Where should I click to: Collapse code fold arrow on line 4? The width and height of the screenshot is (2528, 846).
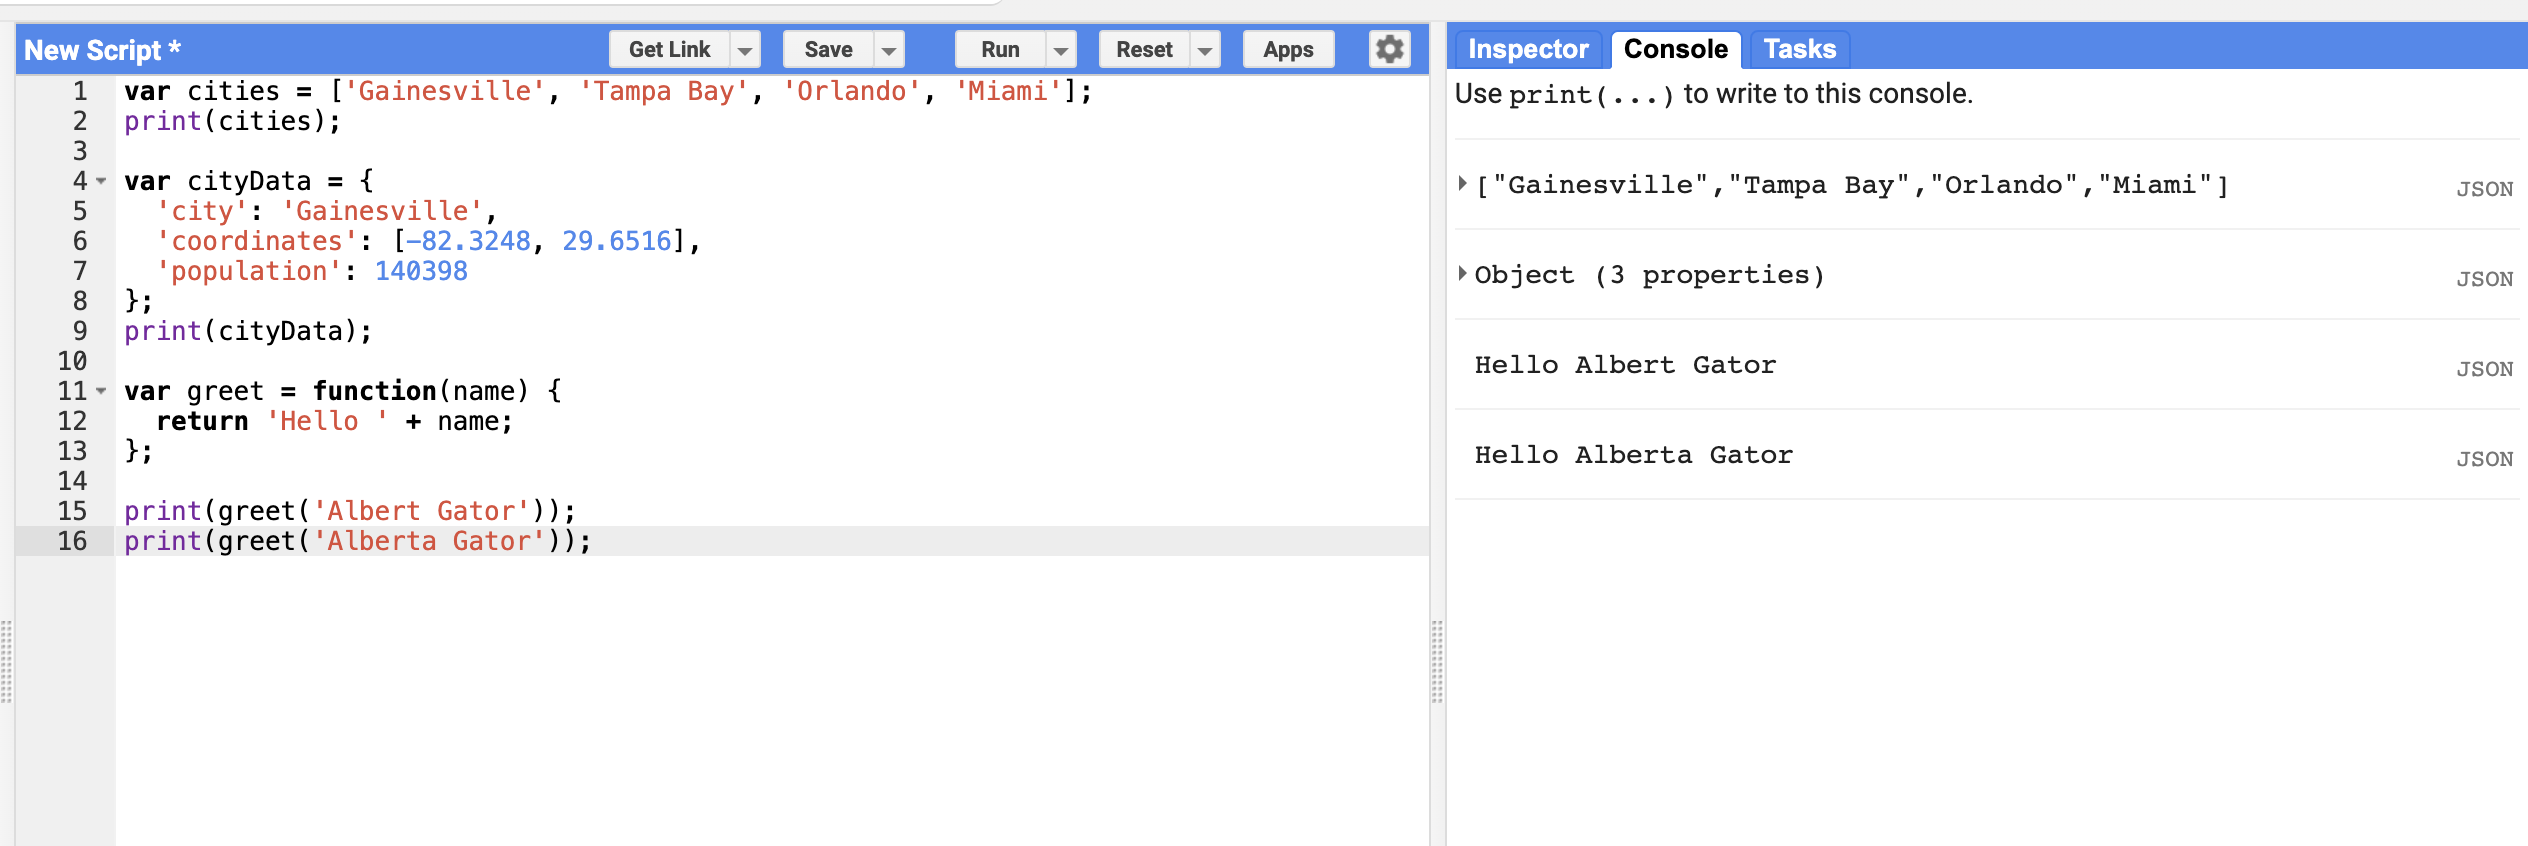[101, 181]
